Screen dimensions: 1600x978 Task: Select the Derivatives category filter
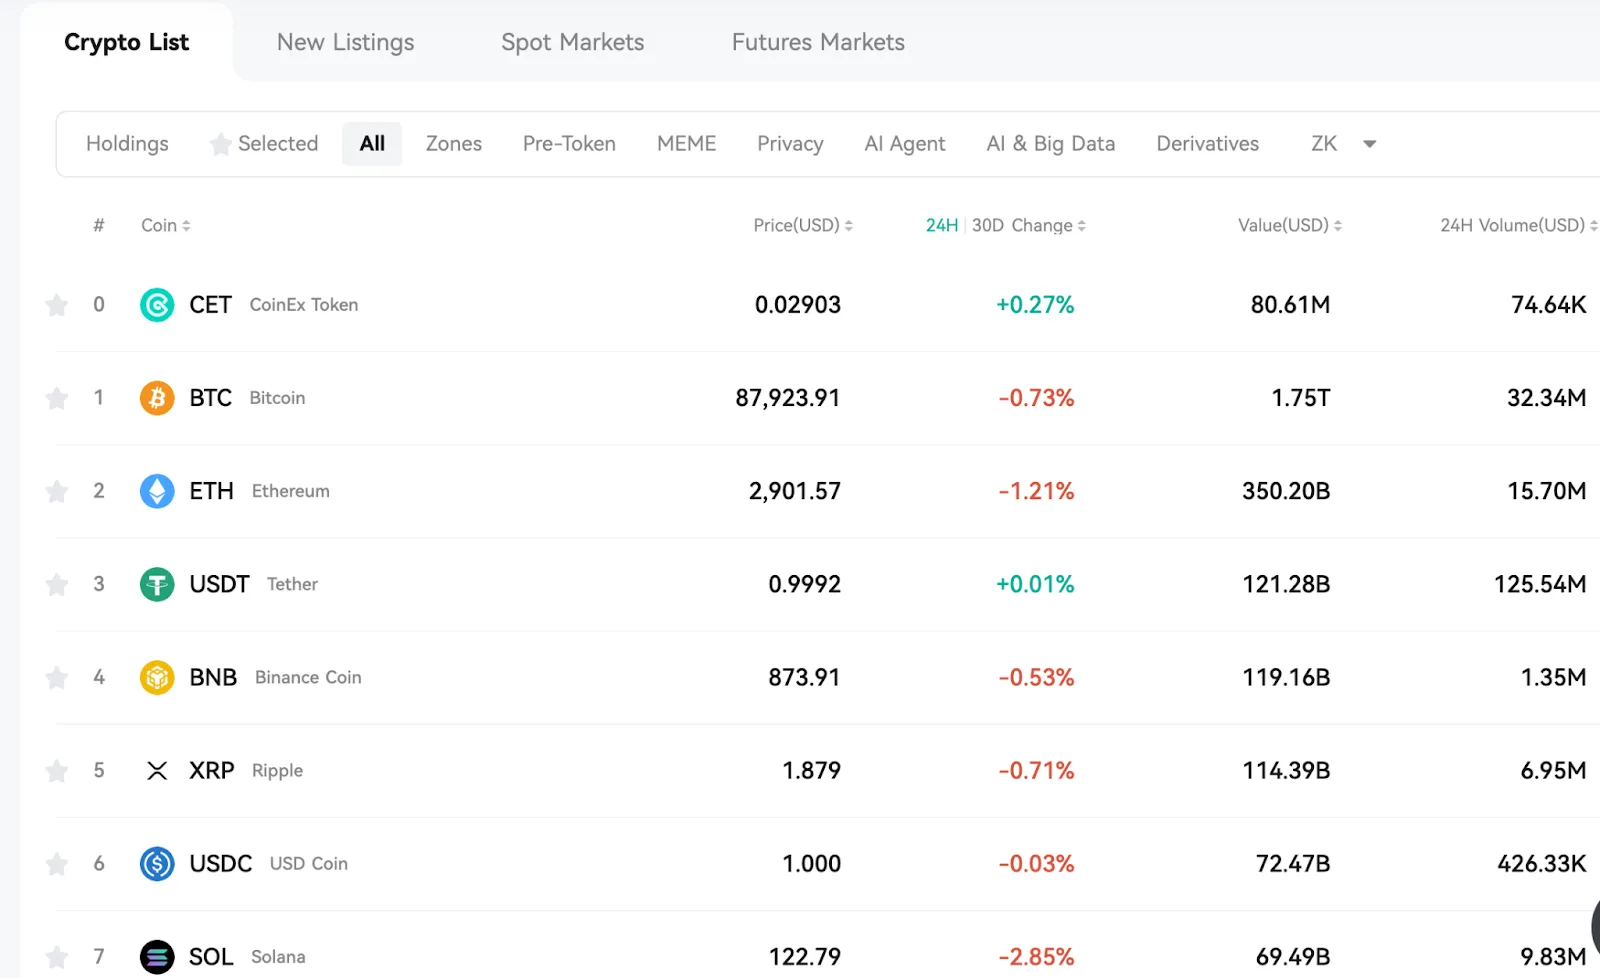point(1208,144)
